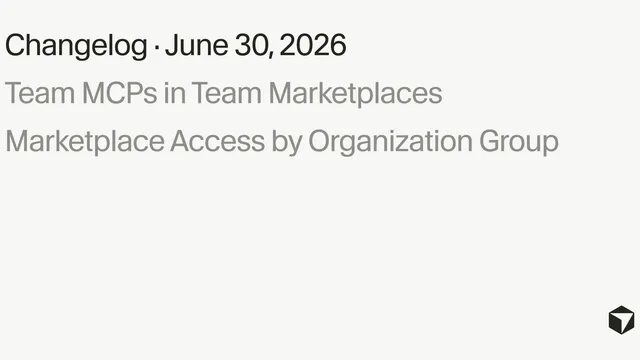Click the dot separator after Changelog
The image size is (640, 360).
157,47
